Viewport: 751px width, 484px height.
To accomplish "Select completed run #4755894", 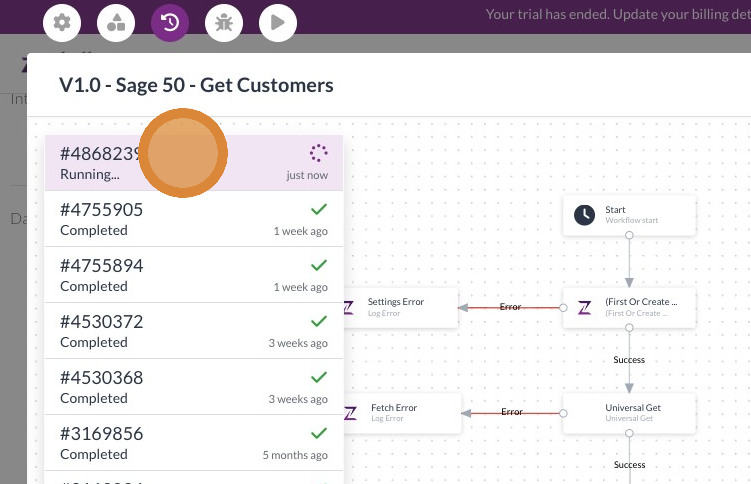I will point(194,275).
